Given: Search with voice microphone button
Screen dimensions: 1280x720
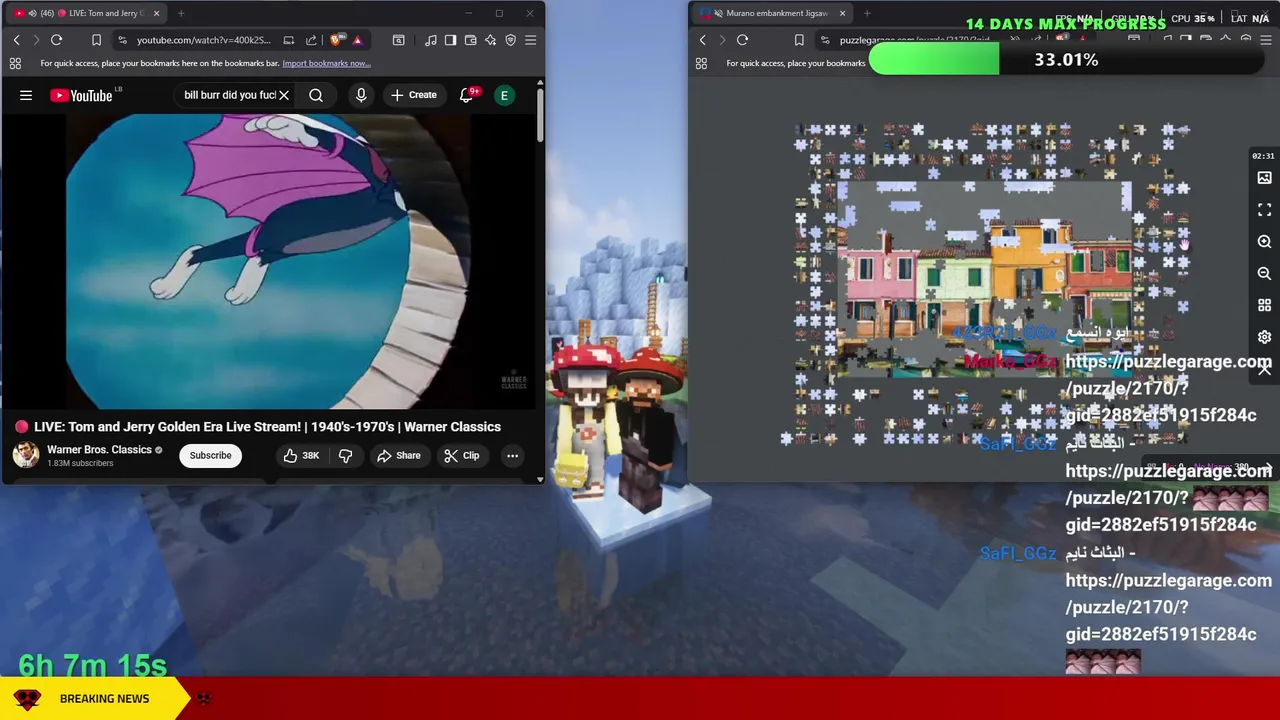Looking at the screenshot, I should pyautogui.click(x=361, y=95).
